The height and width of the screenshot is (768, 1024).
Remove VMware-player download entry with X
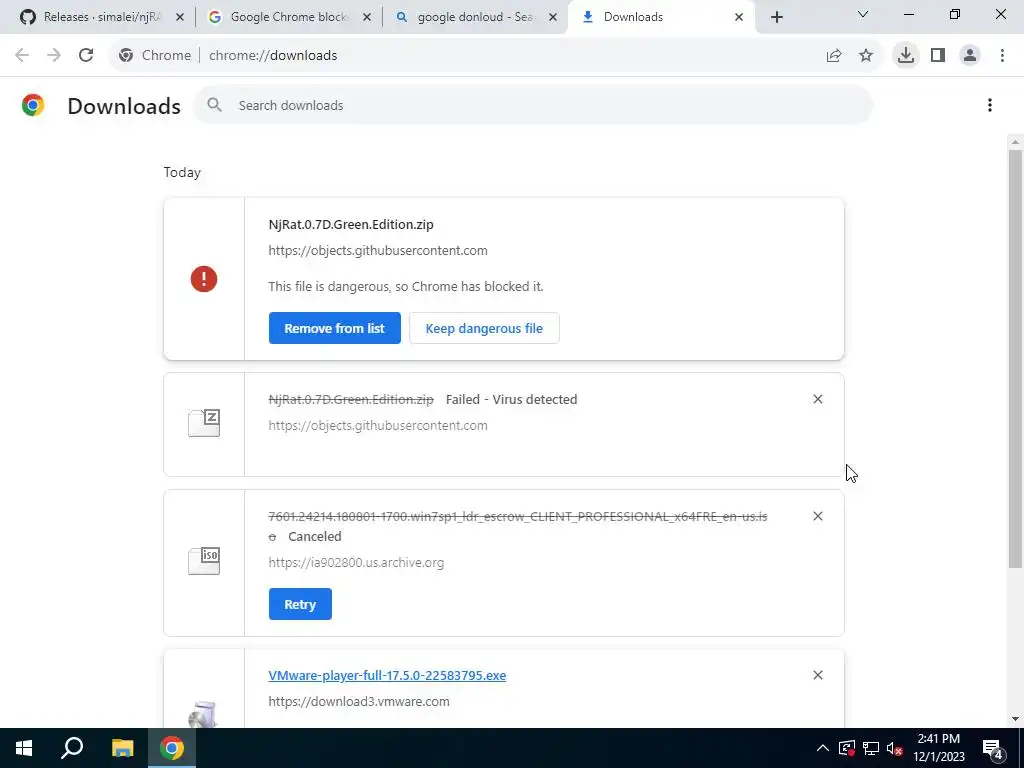(818, 675)
